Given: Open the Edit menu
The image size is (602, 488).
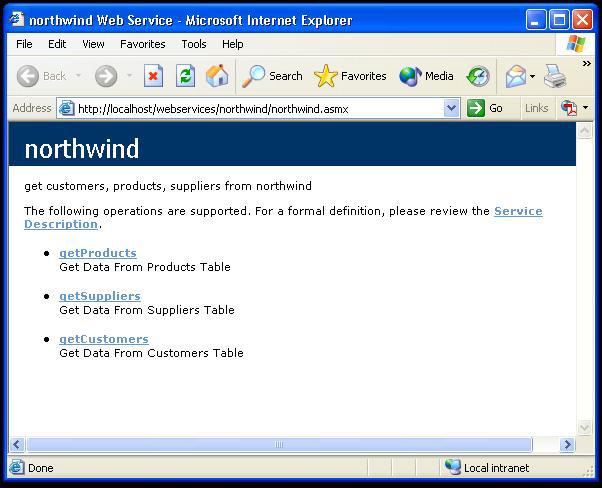Looking at the screenshot, I should click(57, 44).
